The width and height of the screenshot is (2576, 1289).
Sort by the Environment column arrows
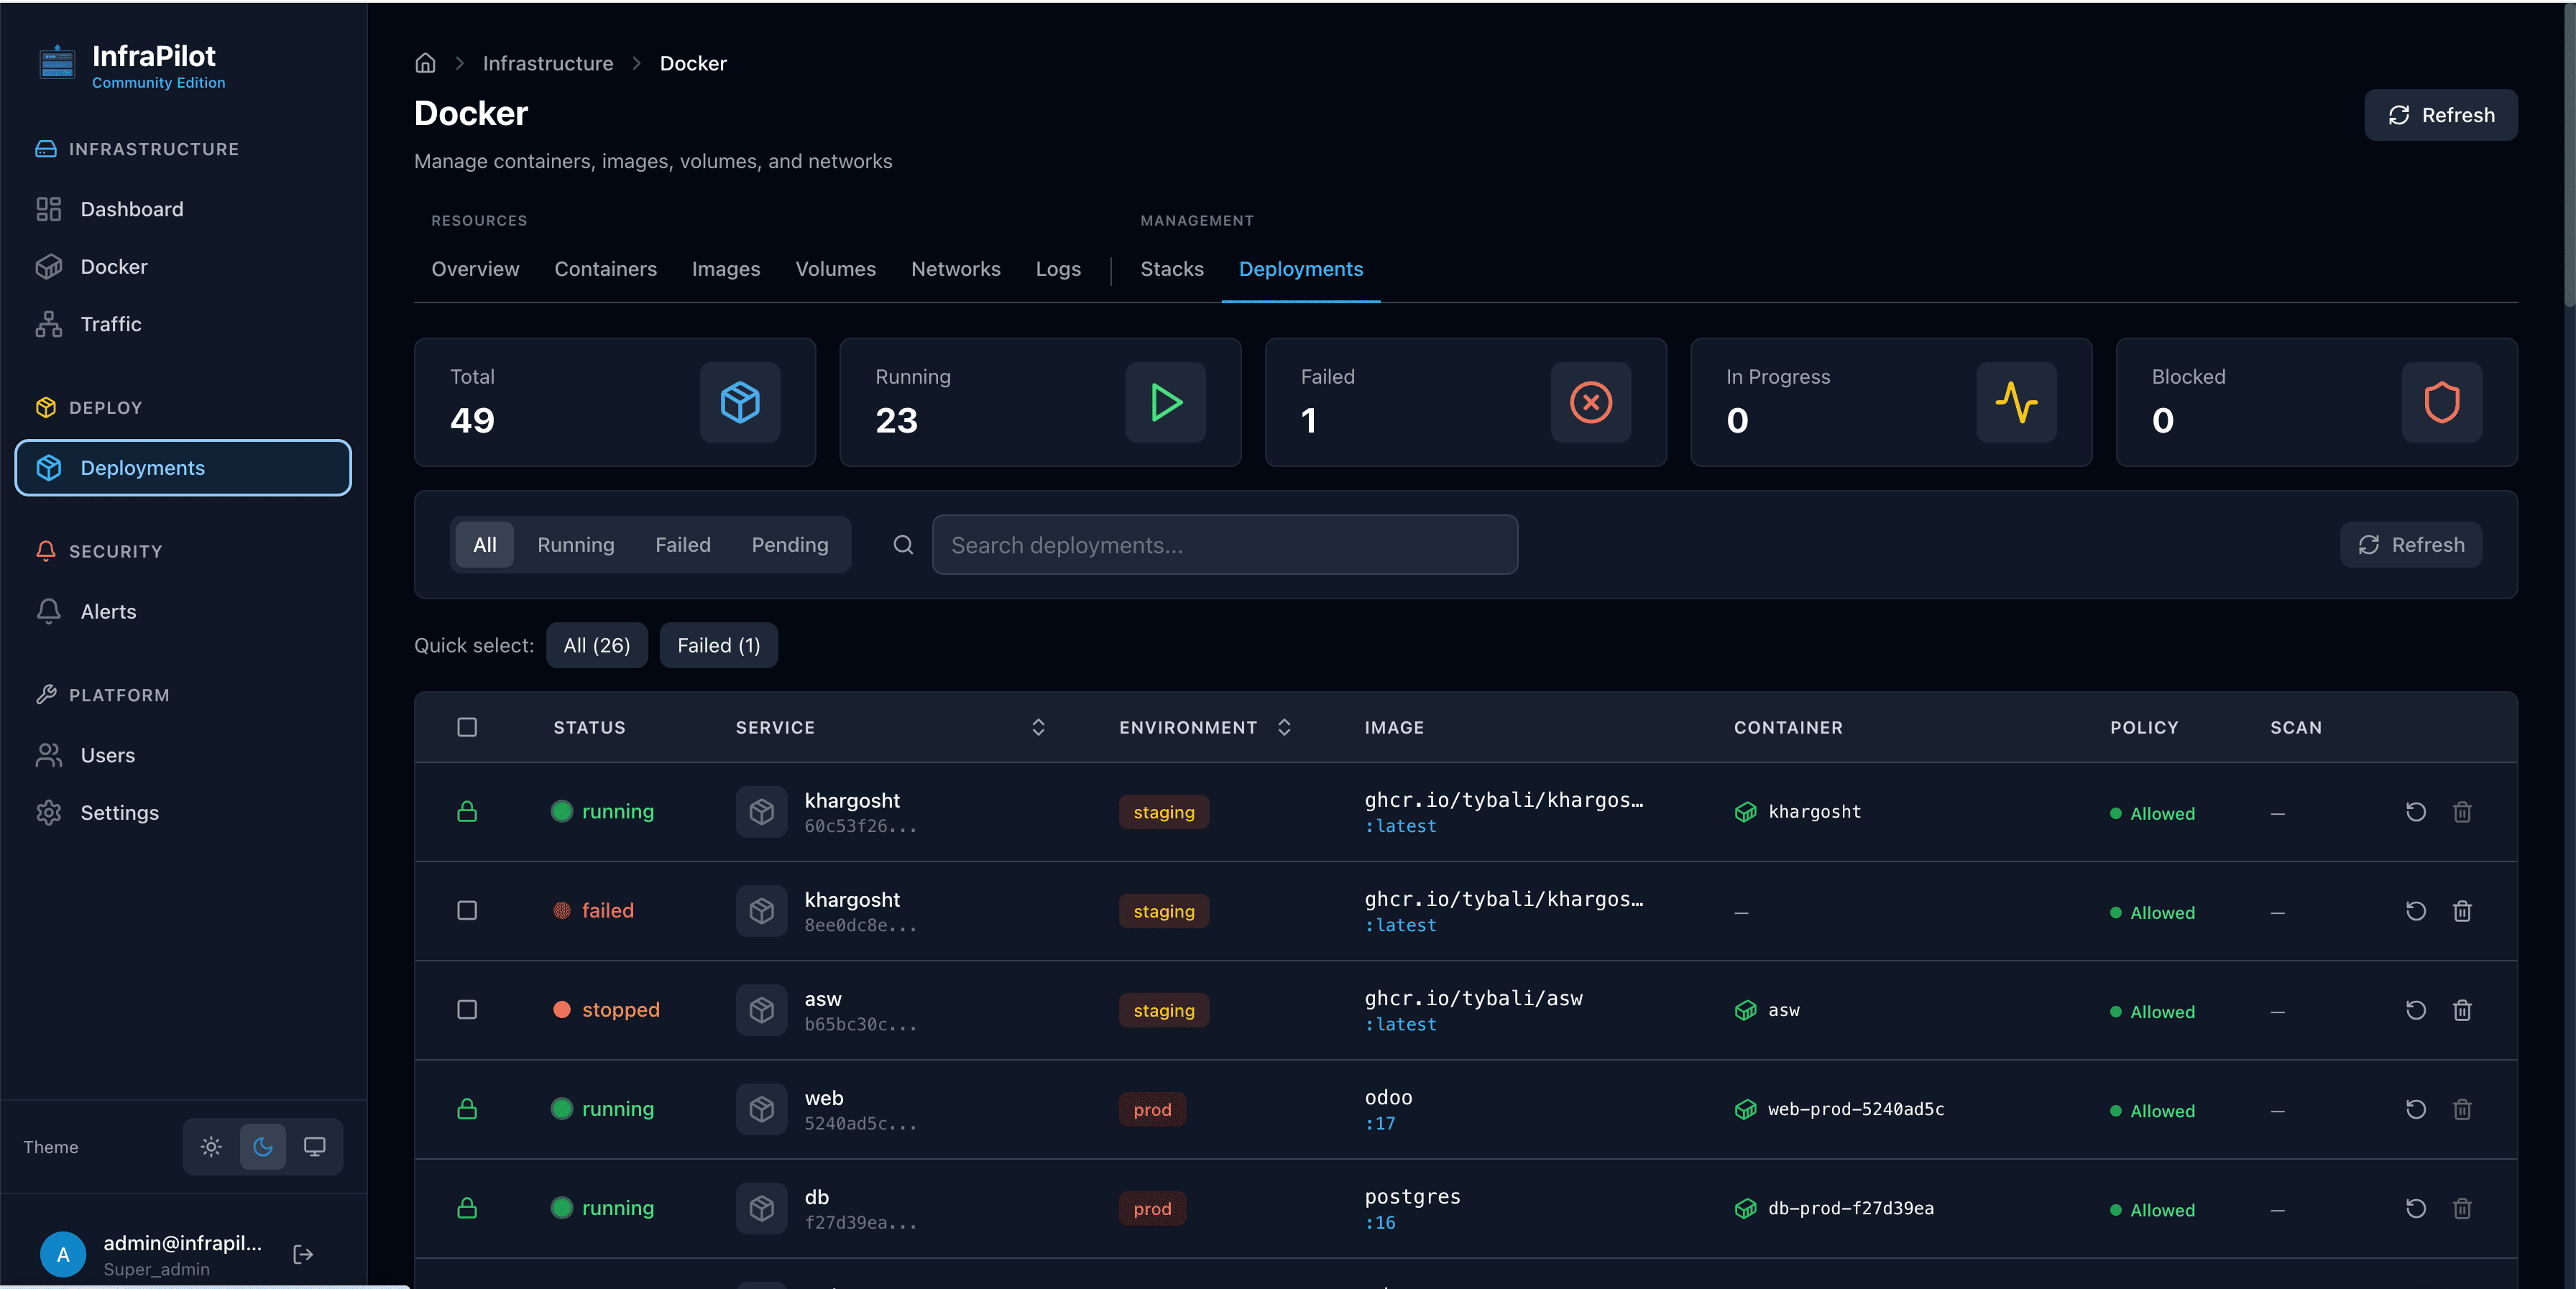[x=1284, y=727]
